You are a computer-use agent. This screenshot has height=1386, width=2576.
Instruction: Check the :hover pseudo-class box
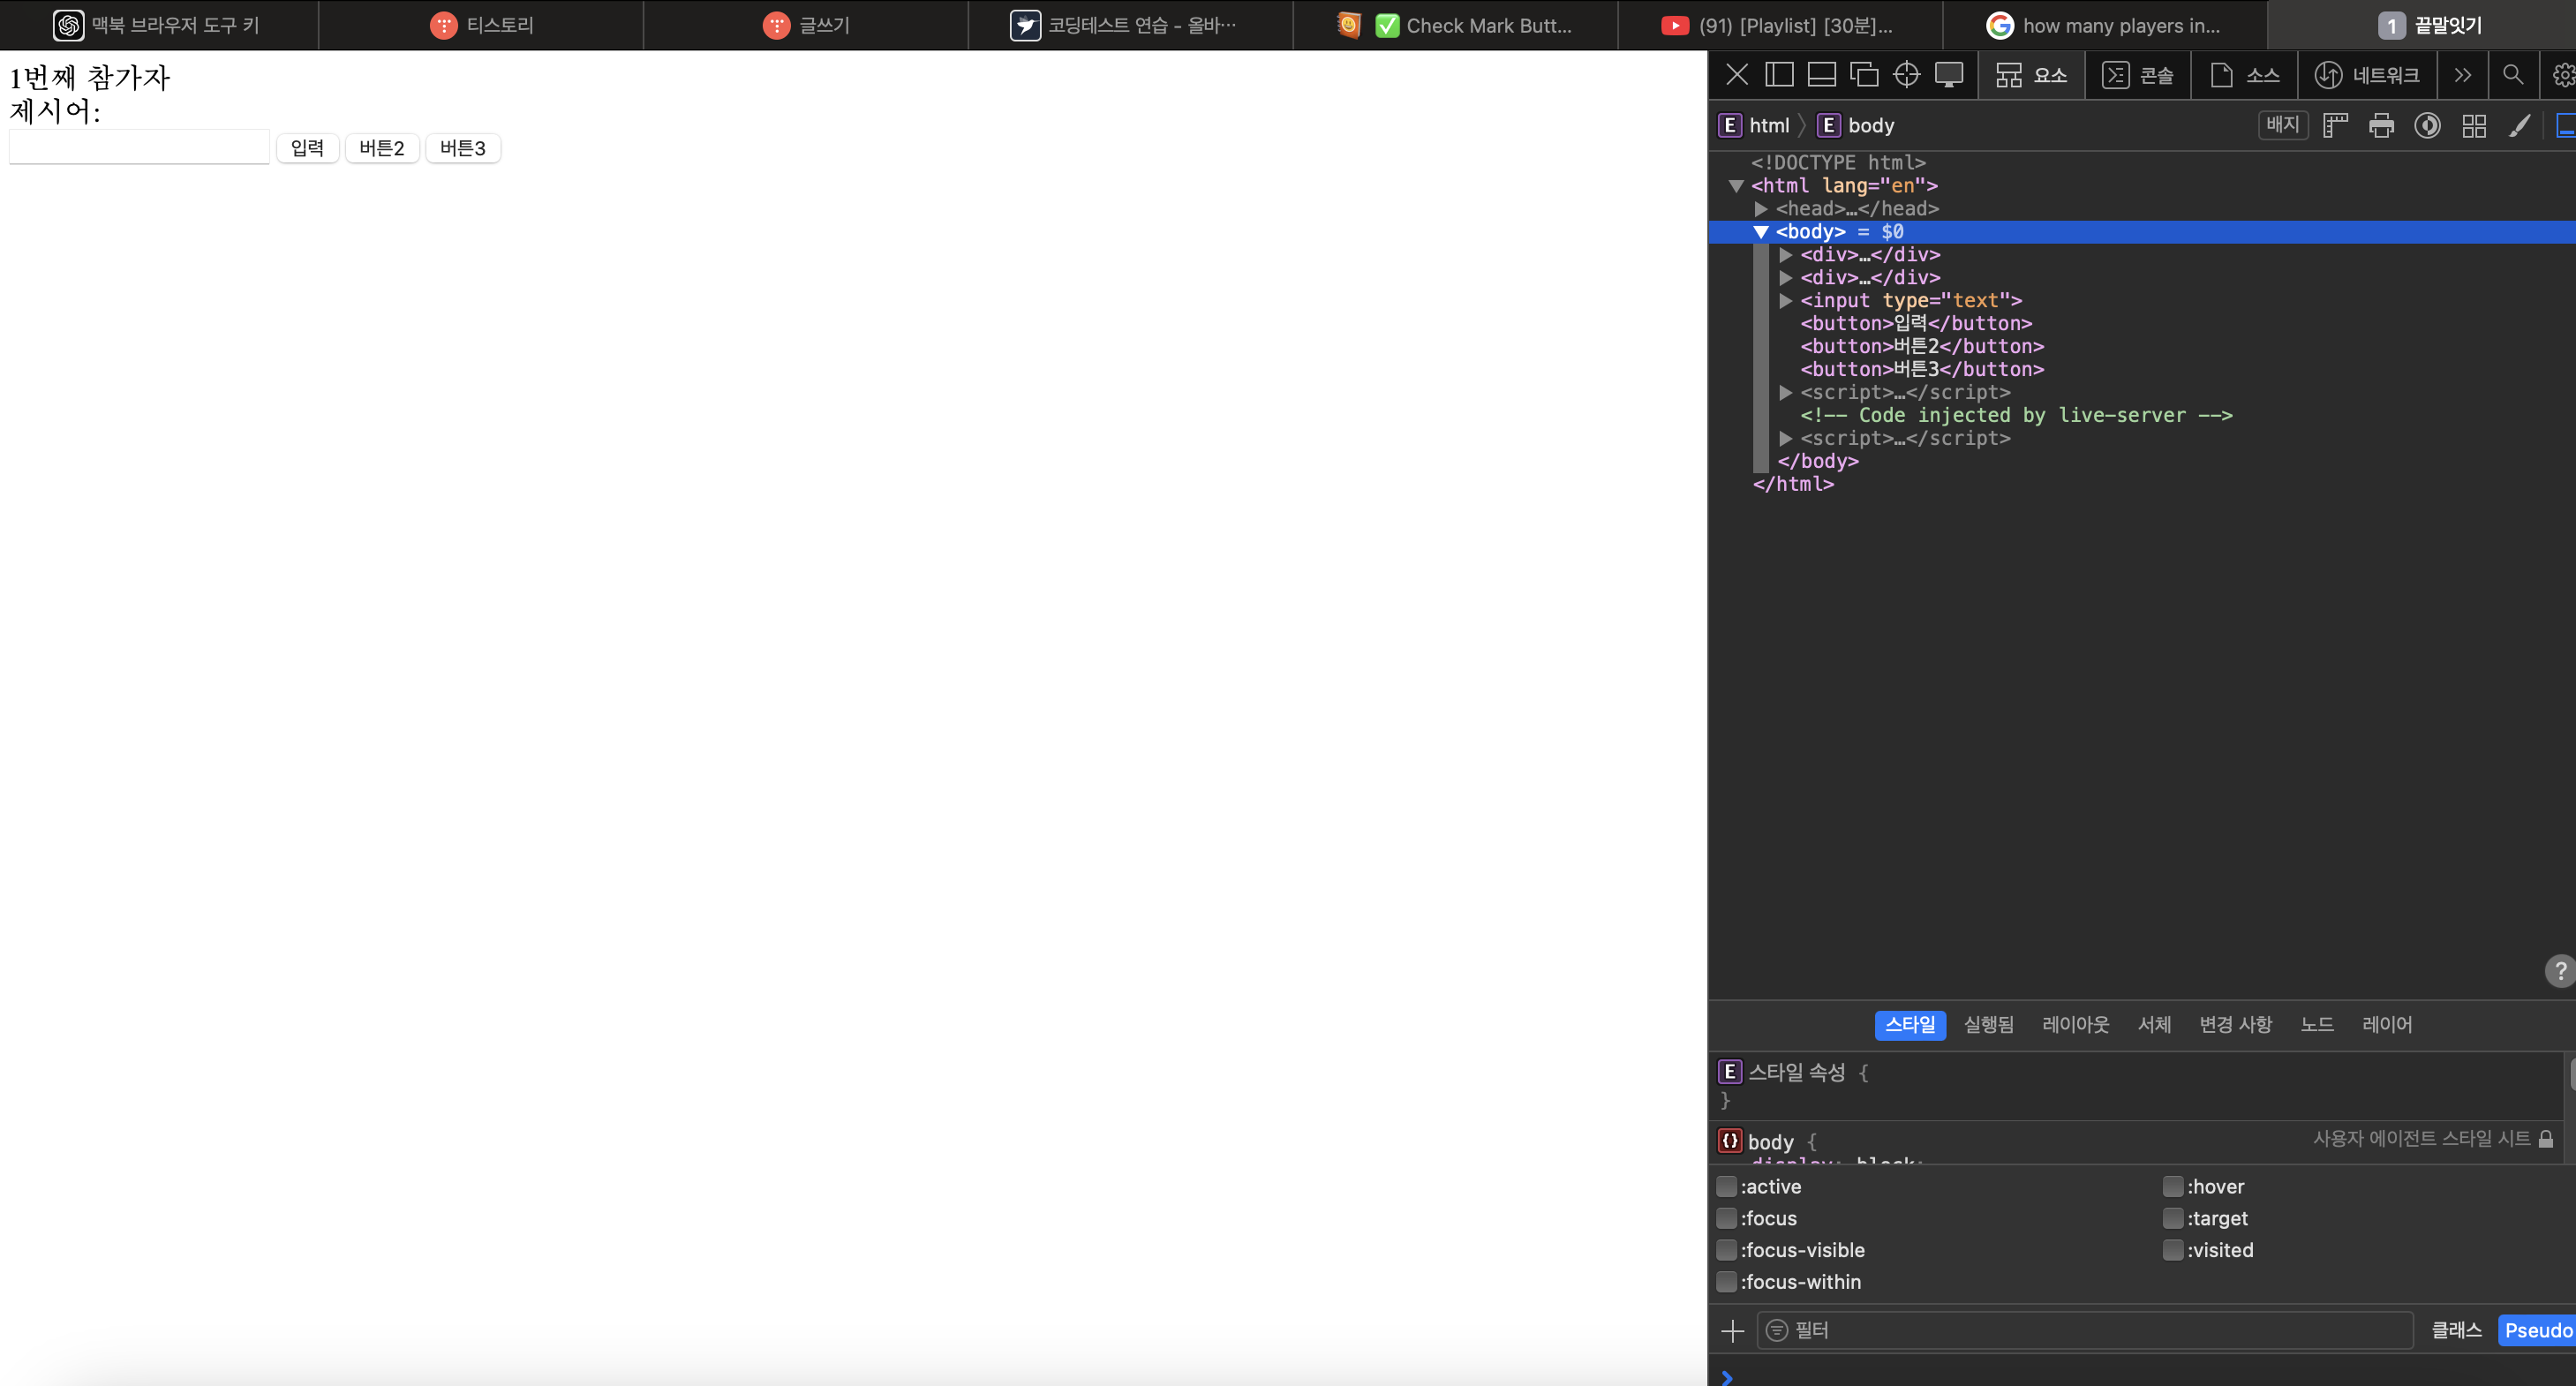[2172, 1186]
